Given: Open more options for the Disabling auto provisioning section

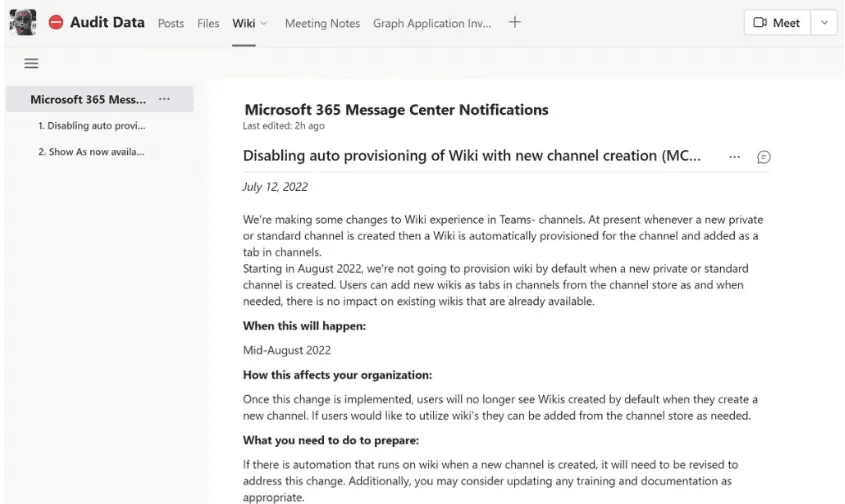Looking at the screenshot, I should [735, 157].
